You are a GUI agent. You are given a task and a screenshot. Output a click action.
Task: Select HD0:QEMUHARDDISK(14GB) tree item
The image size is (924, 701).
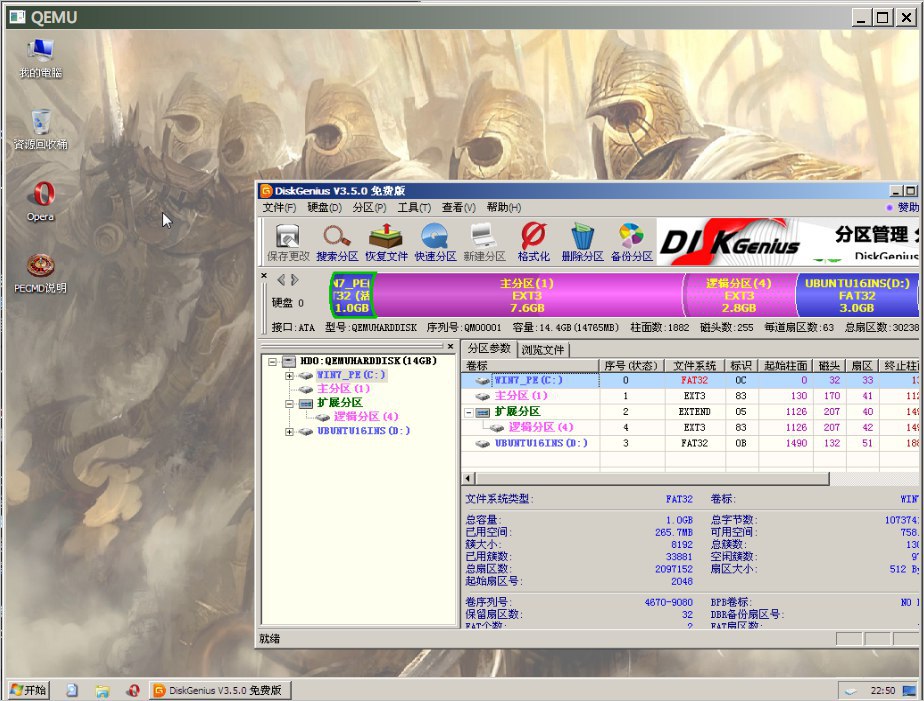coord(368,361)
